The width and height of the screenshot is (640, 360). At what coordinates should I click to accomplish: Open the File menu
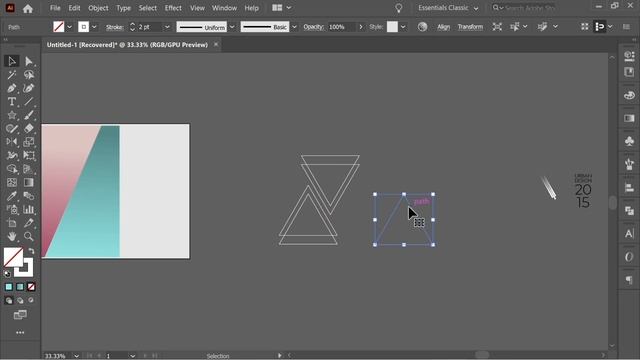[x=55, y=8]
